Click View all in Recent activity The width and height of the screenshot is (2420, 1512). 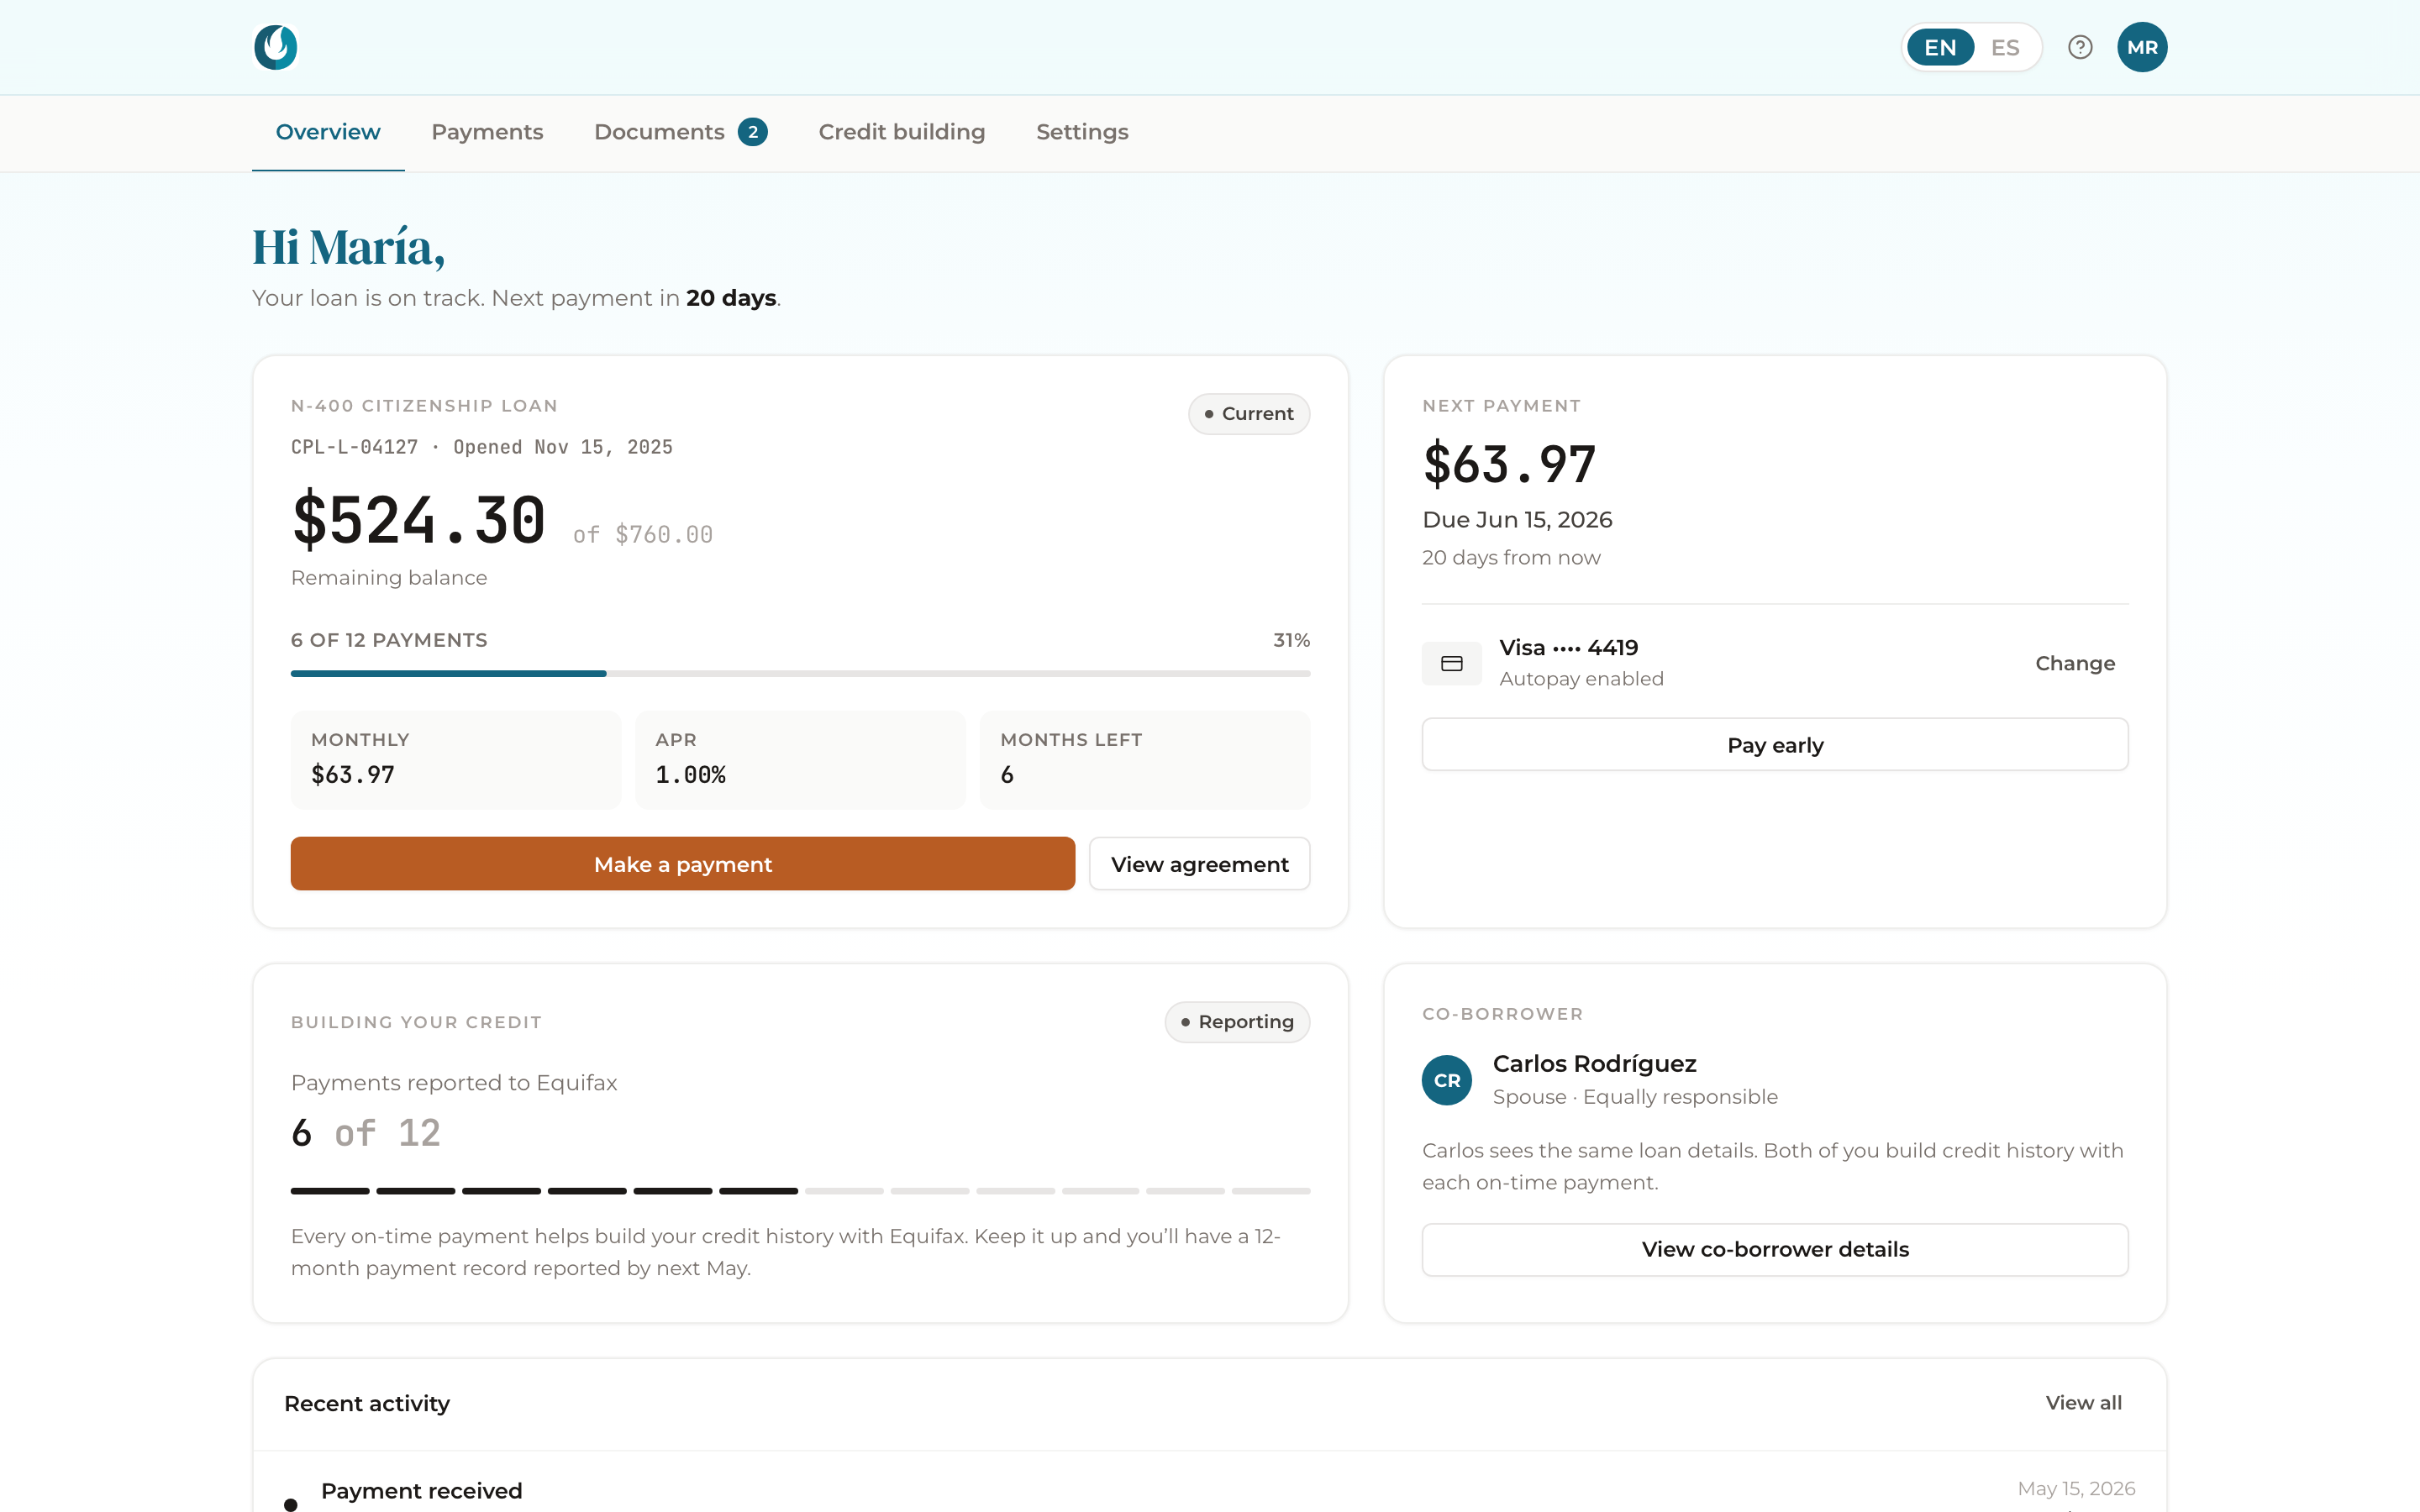2084,1403
